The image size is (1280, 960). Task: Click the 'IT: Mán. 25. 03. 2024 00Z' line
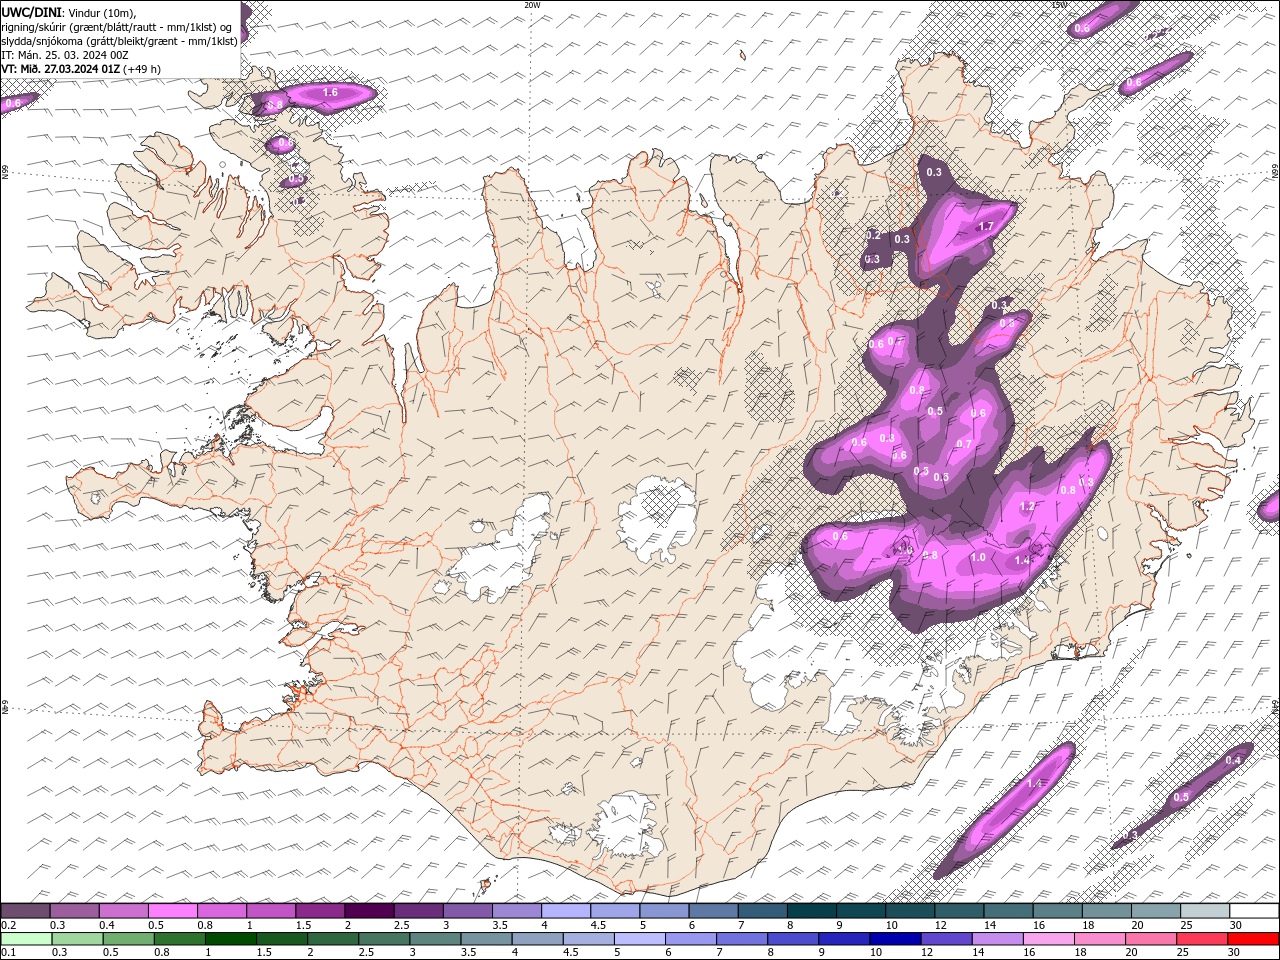click(63, 55)
